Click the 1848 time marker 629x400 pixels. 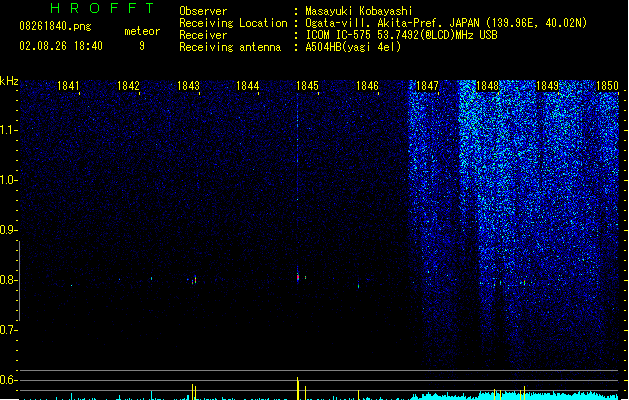[487, 86]
